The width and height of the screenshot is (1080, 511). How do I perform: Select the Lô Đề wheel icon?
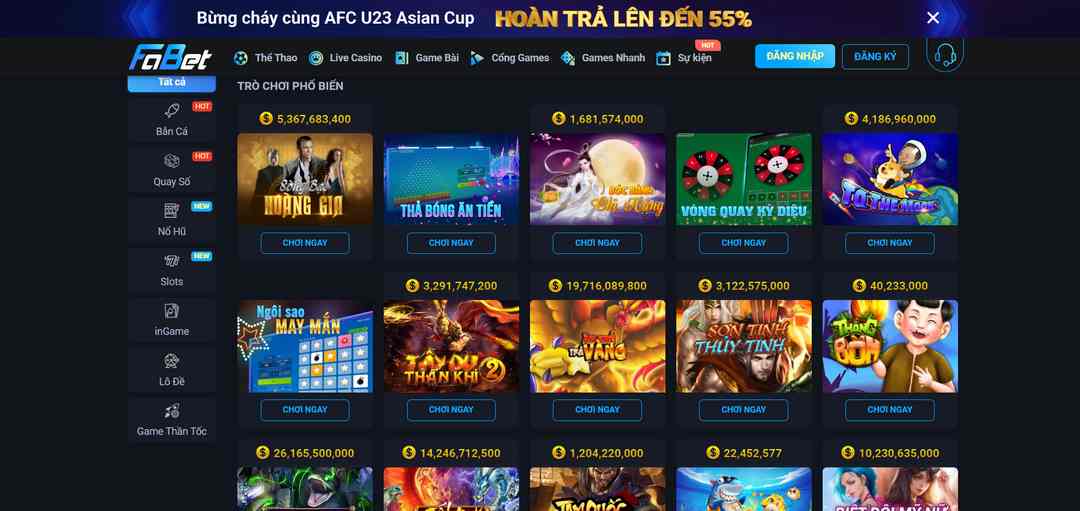[172, 361]
